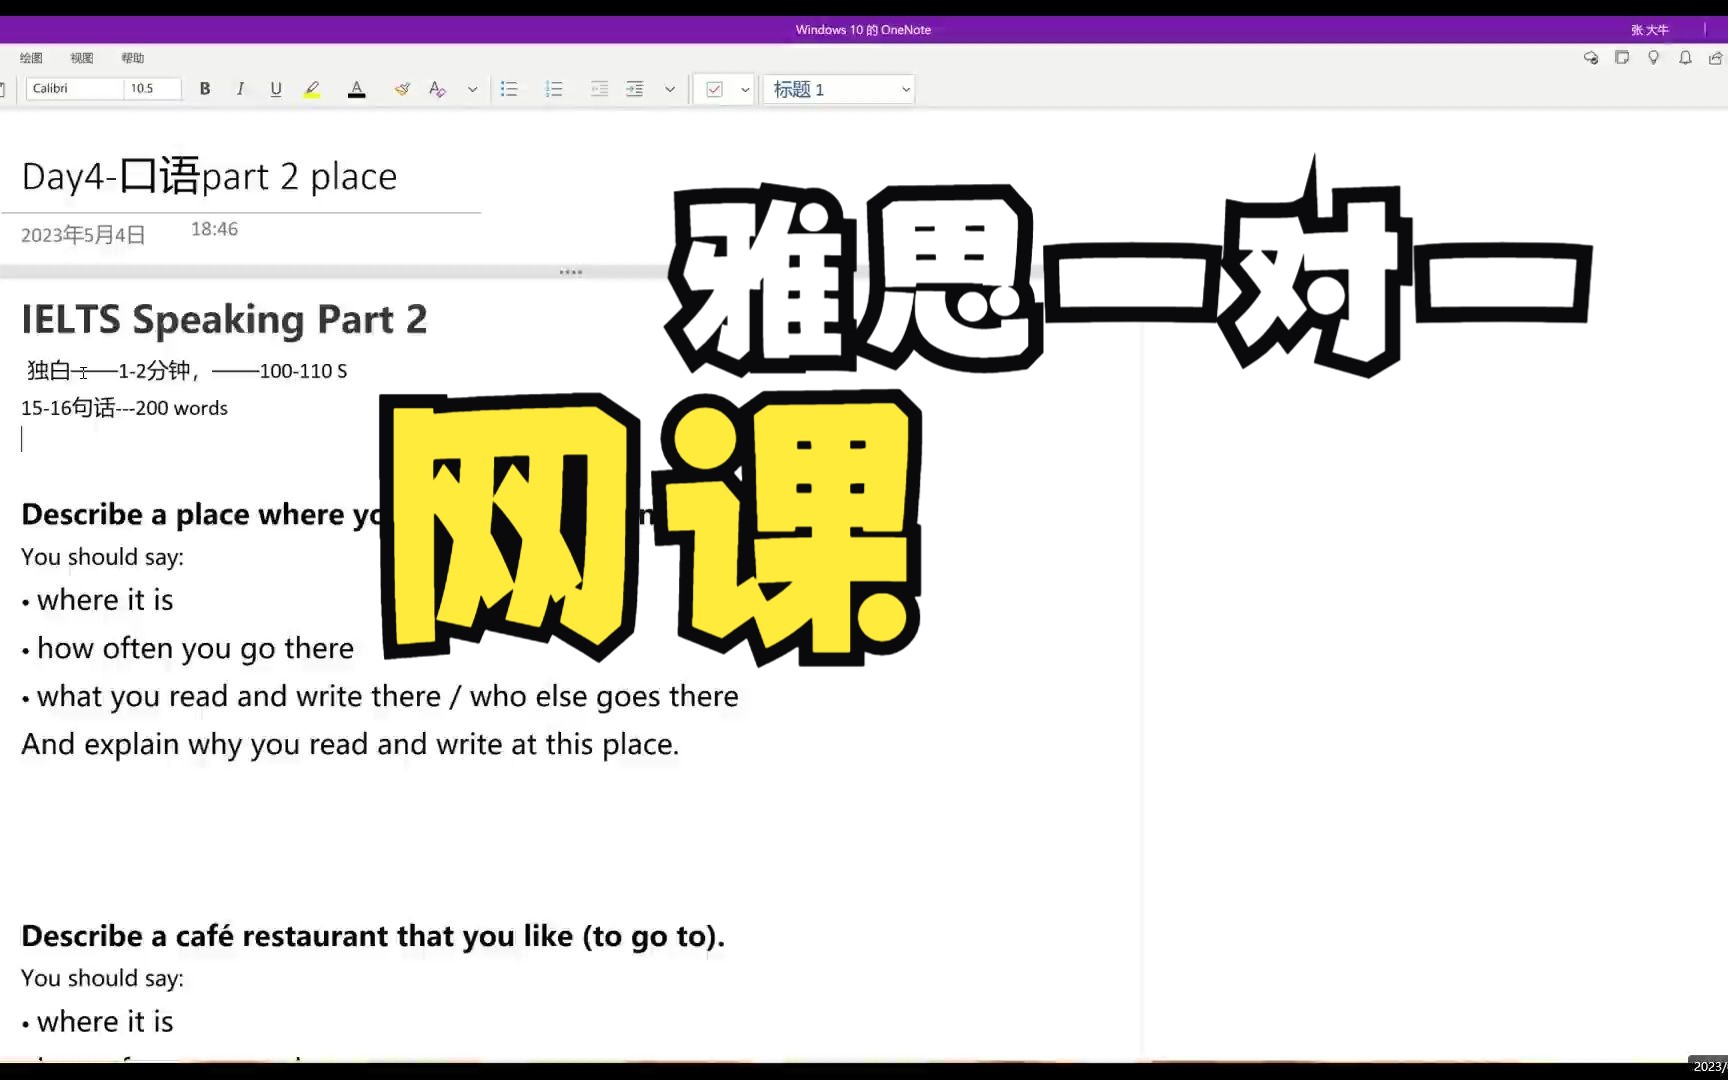Decrease paragraph indent
Image resolution: width=1728 pixels, height=1080 pixels.
pyautogui.click(x=599, y=89)
